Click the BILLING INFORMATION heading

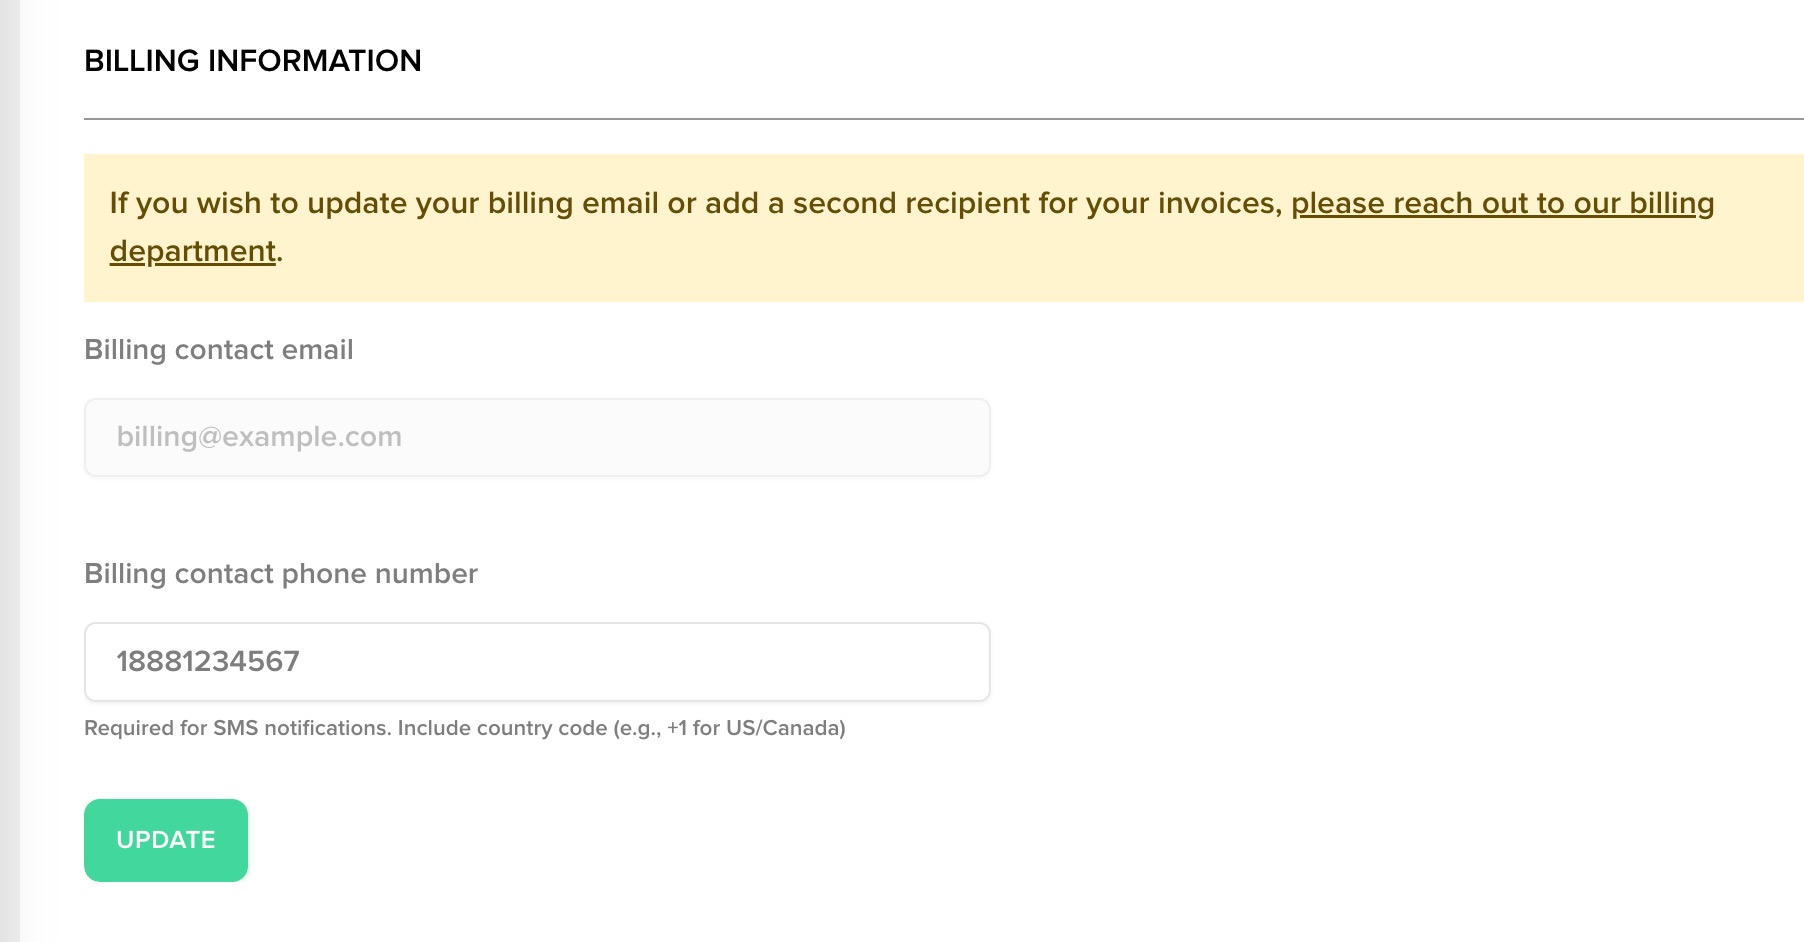point(253,61)
